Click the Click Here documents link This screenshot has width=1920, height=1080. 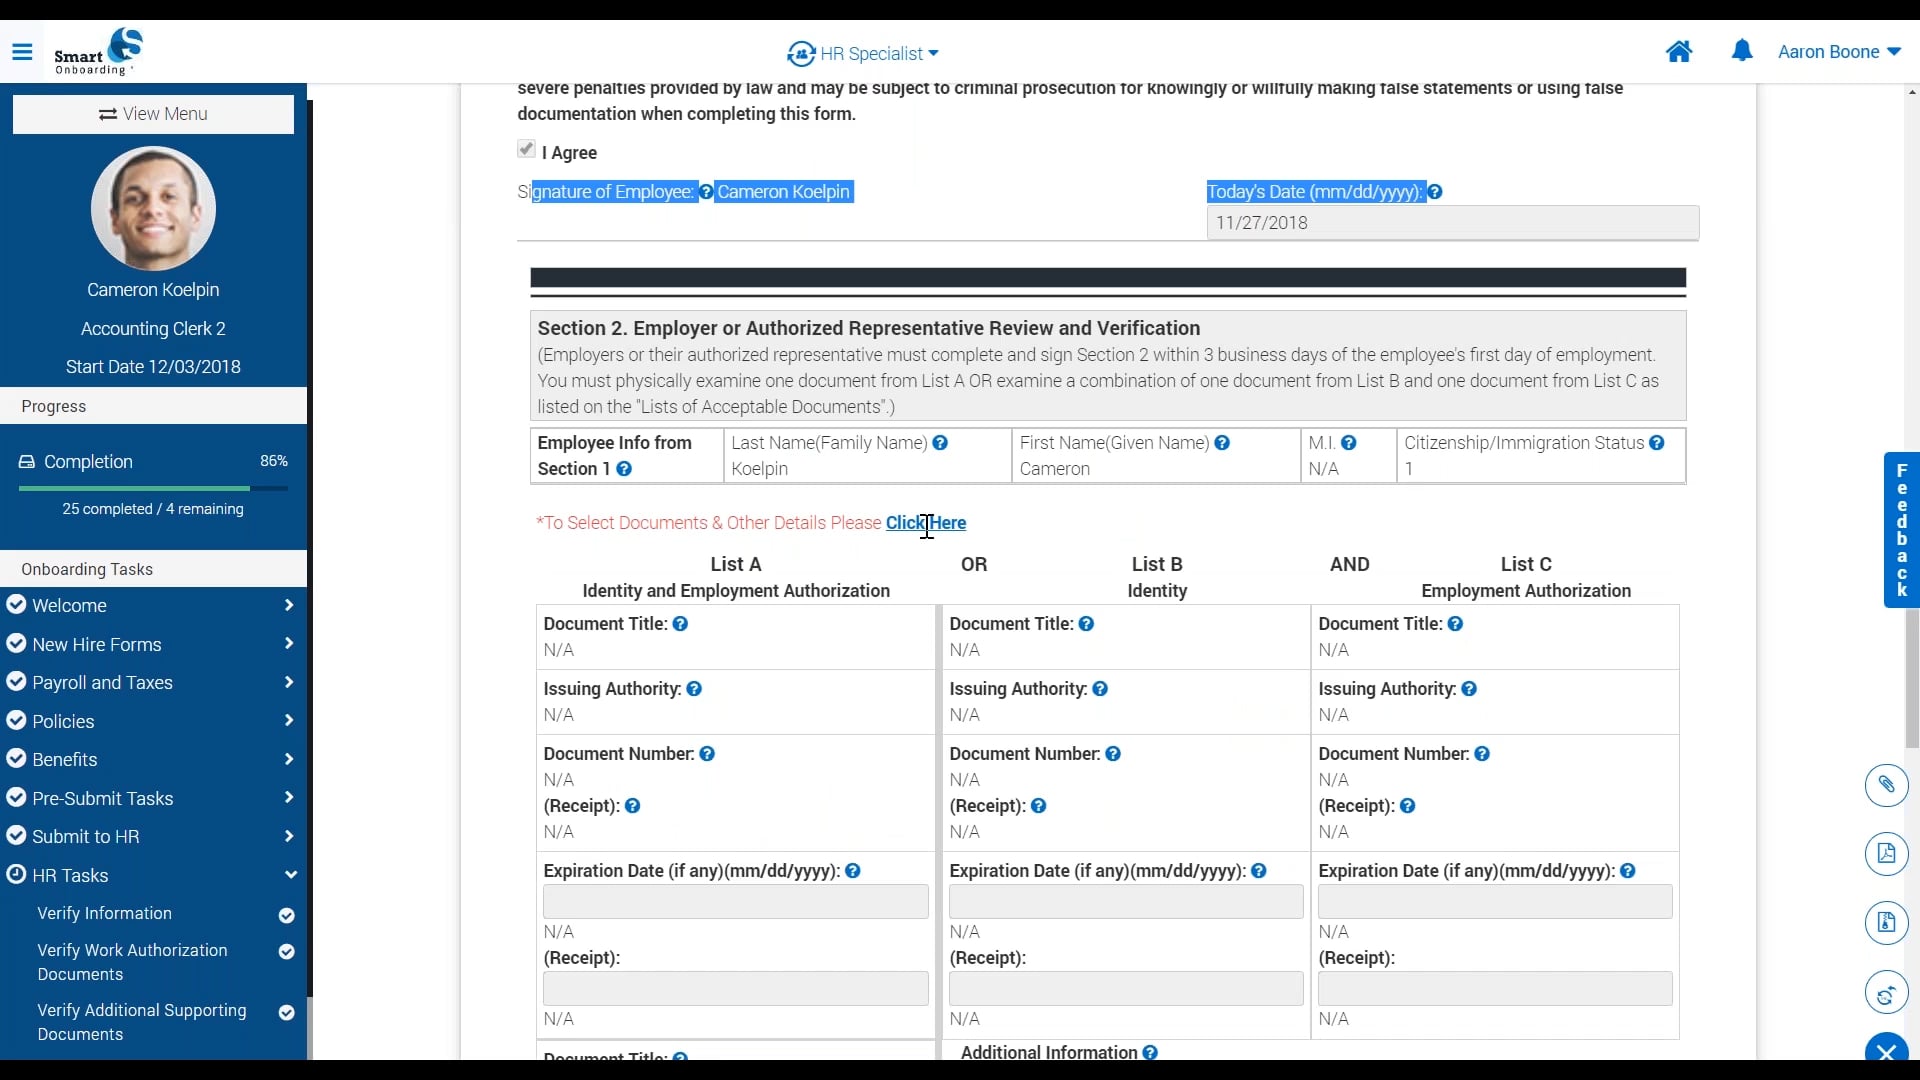[926, 522]
